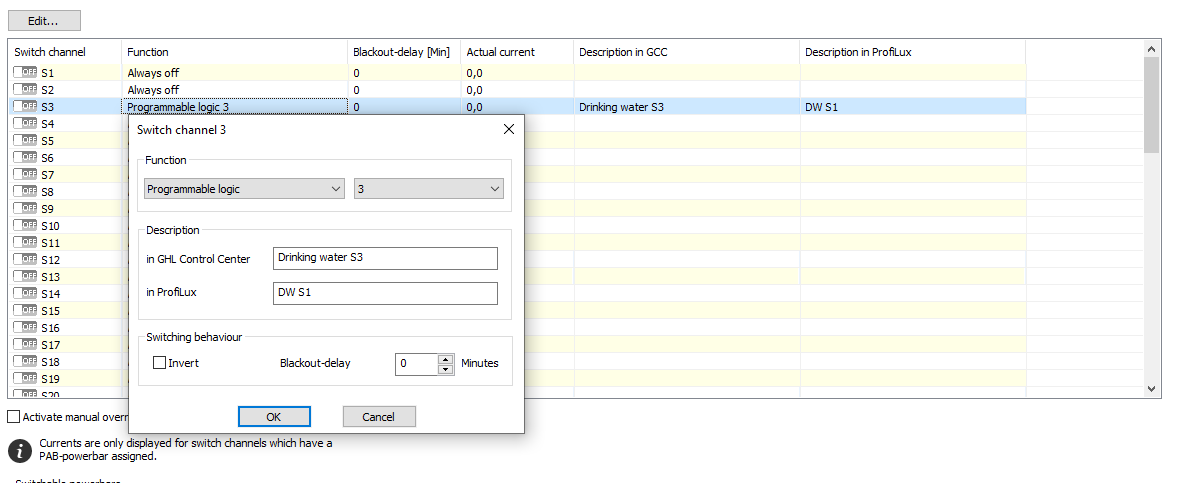The image size is (1192, 483).
Task: Click the Edit... button
Action: [44, 21]
